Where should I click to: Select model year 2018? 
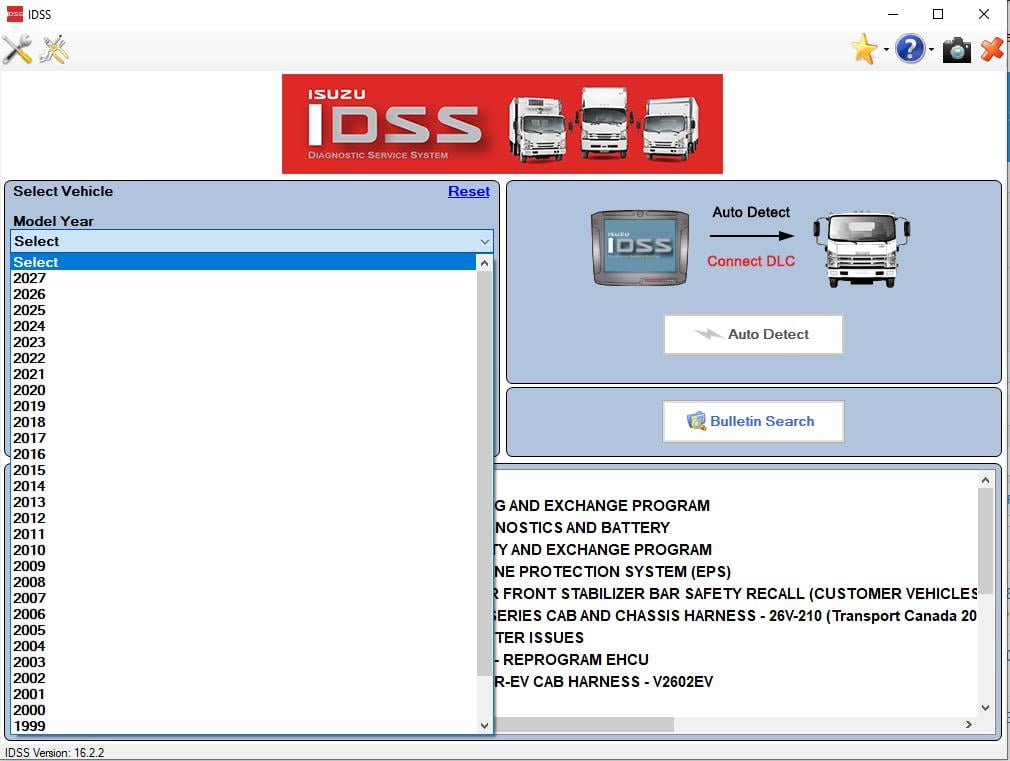point(243,422)
